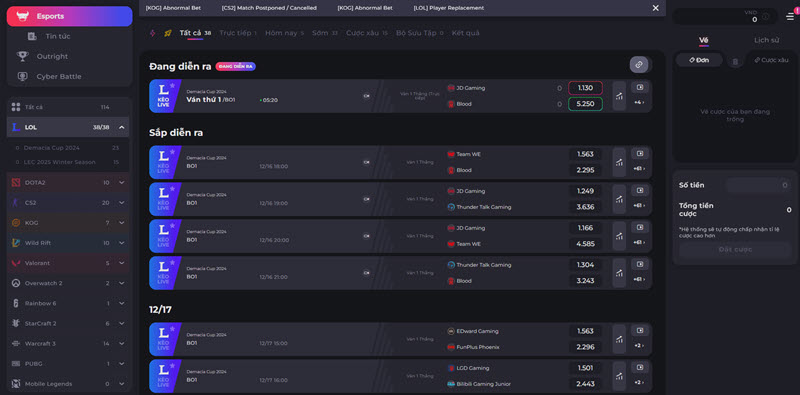Pick FunPlus Phoenix odds 2.296
Screen dimensions: 800x395
(x=585, y=347)
